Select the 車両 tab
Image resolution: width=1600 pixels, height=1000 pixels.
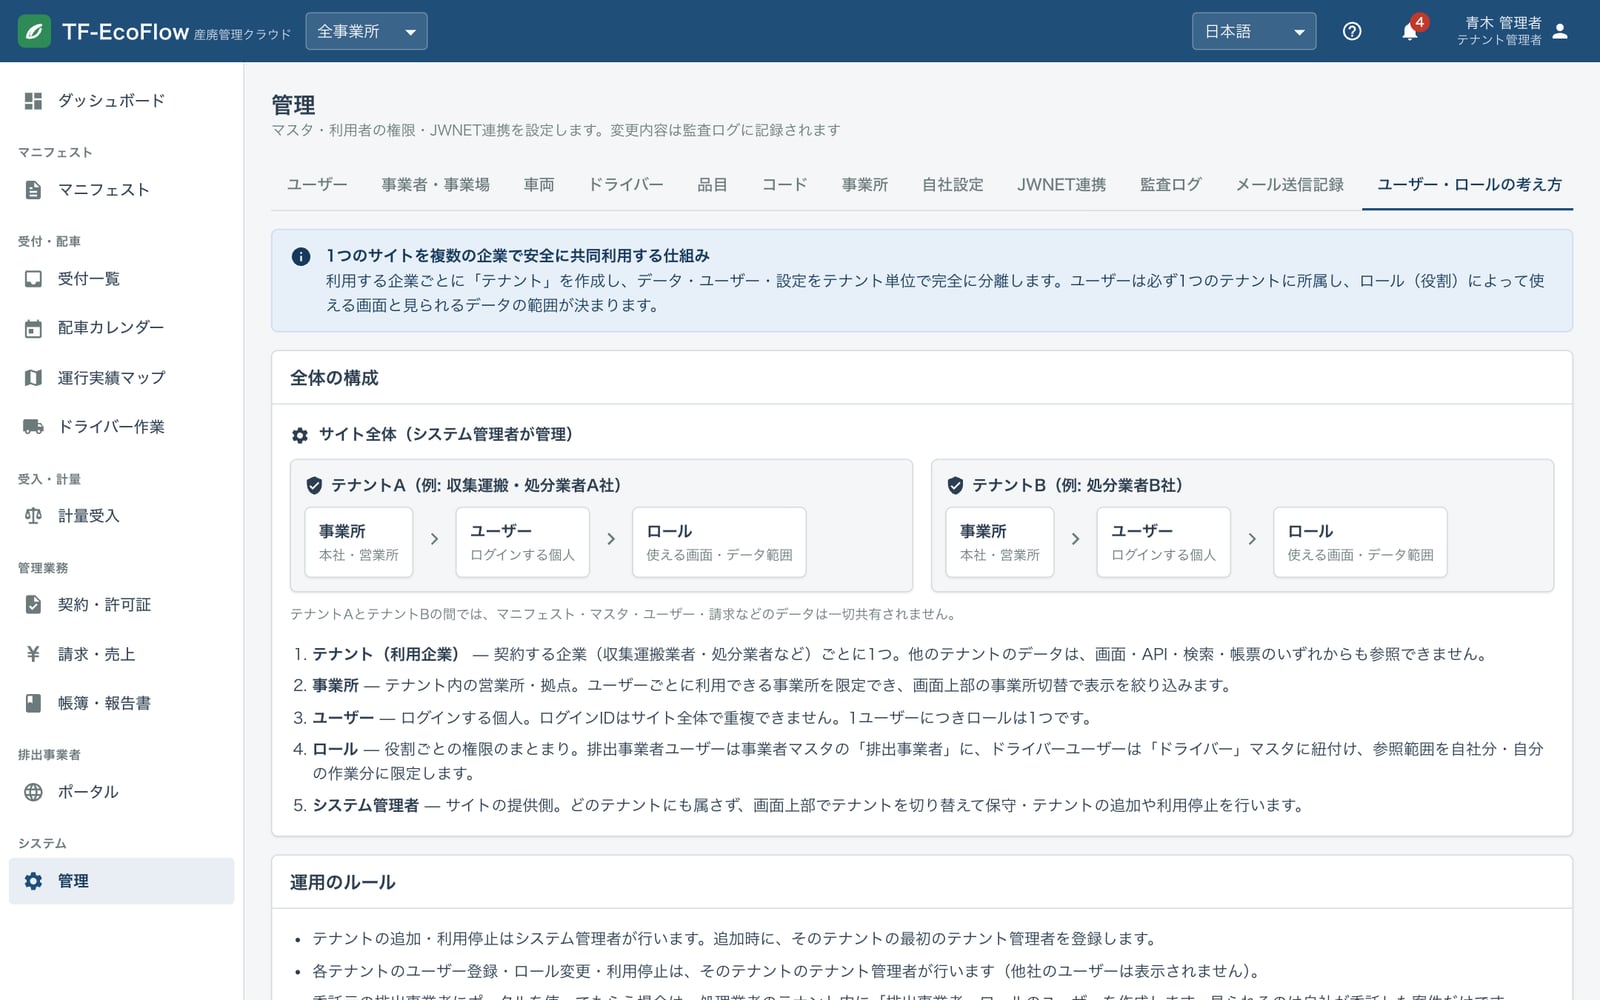click(539, 185)
